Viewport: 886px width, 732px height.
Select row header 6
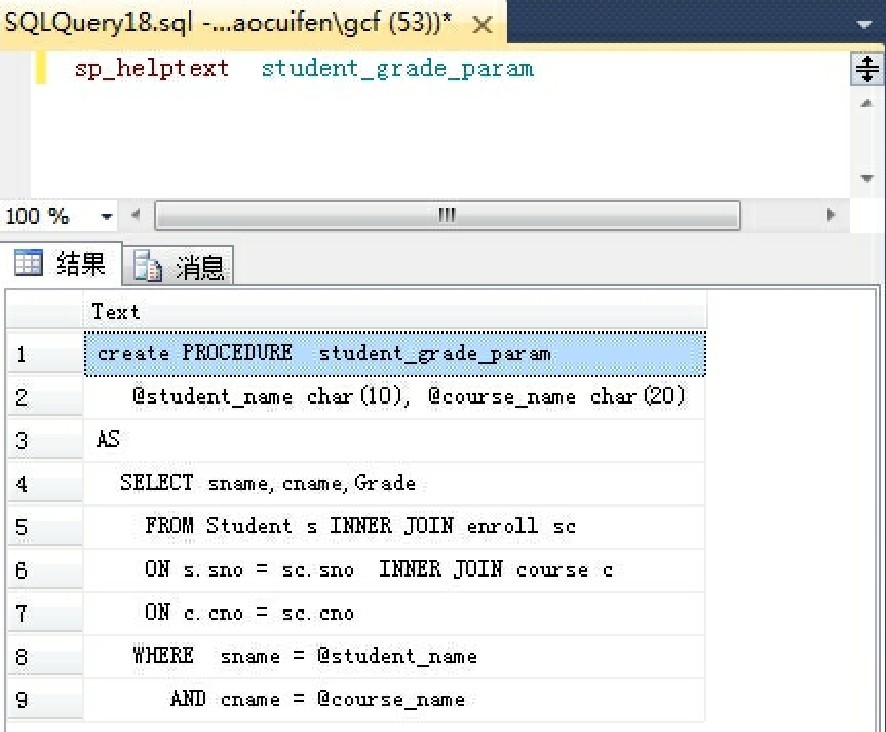[45, 570]
